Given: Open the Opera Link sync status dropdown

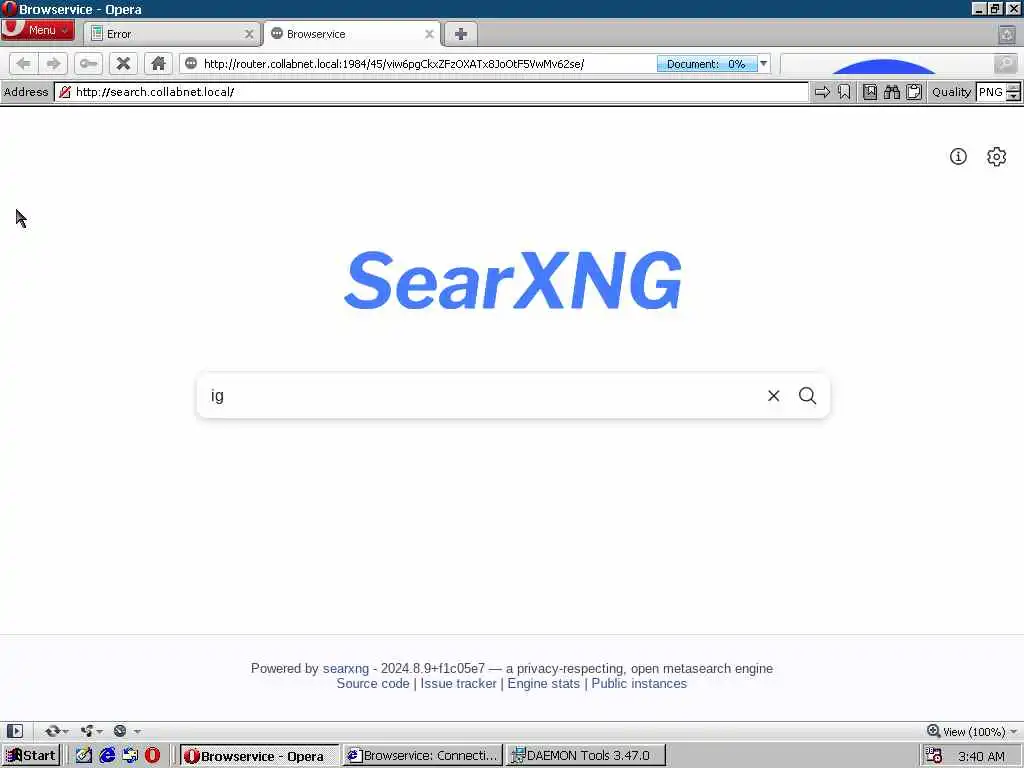Looking at the screenshot, I should pos(56,731).
